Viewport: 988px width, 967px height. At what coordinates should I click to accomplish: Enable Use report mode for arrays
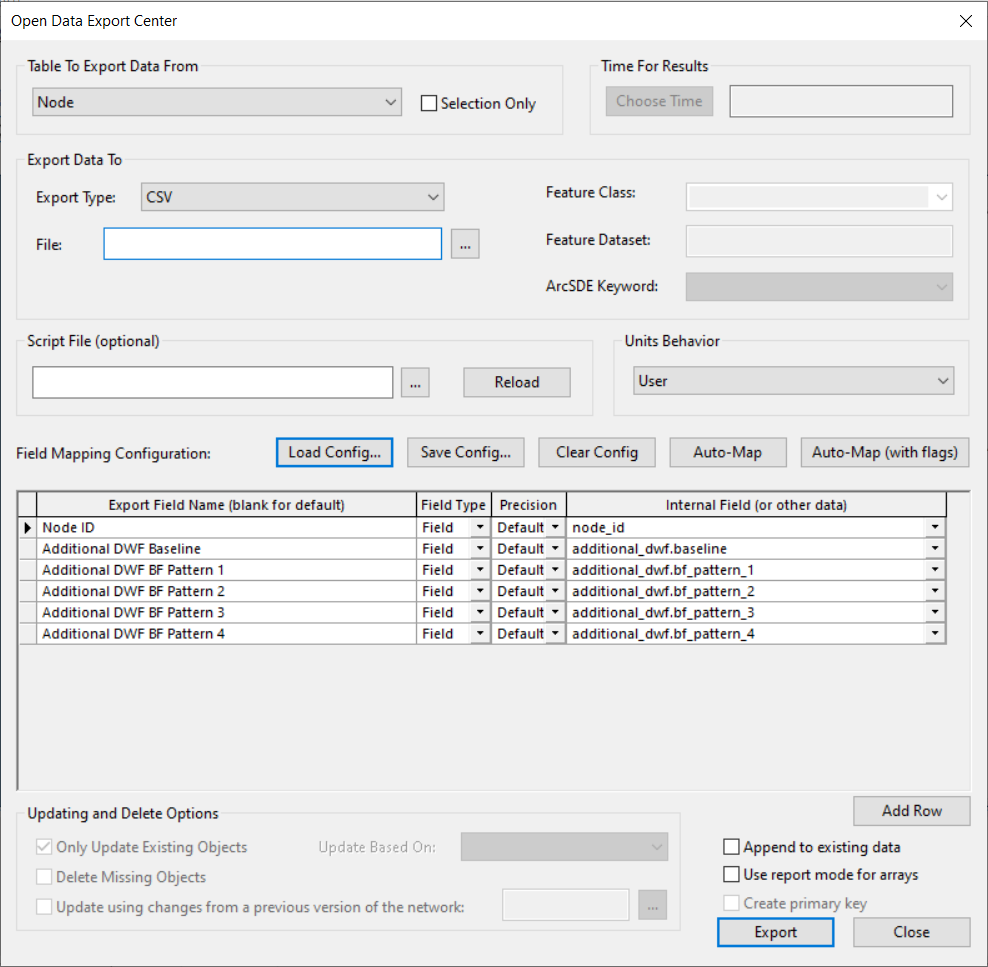pos(732,874)
